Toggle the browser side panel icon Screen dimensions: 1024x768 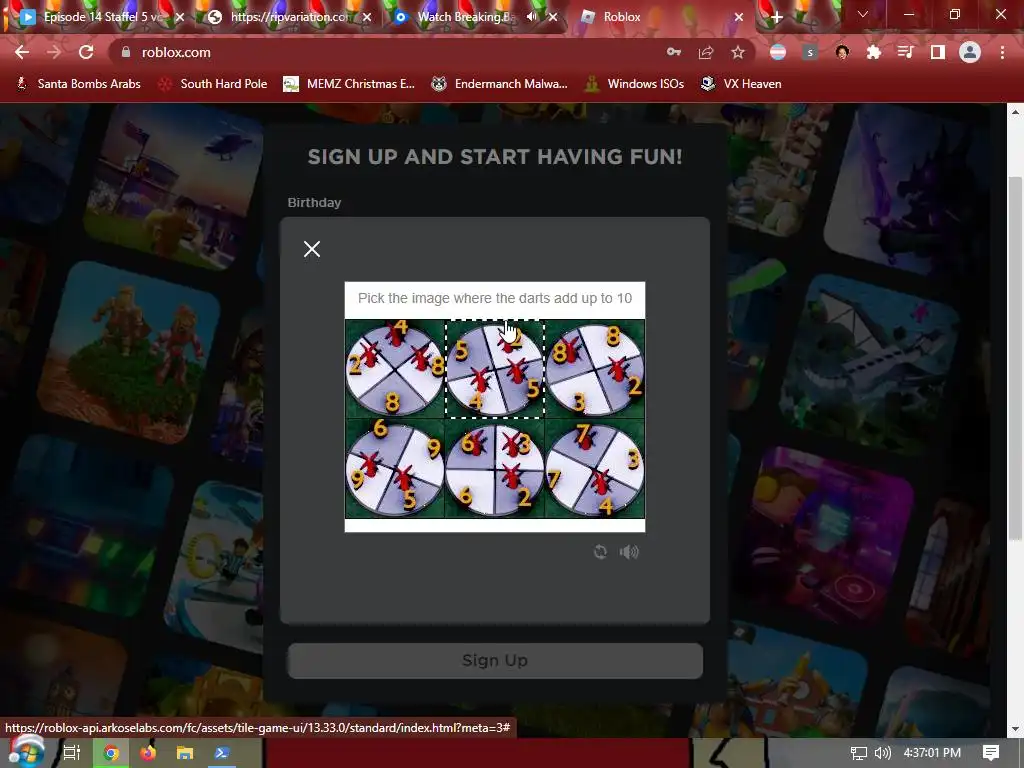pyautogui.click(x=938, y=52)
